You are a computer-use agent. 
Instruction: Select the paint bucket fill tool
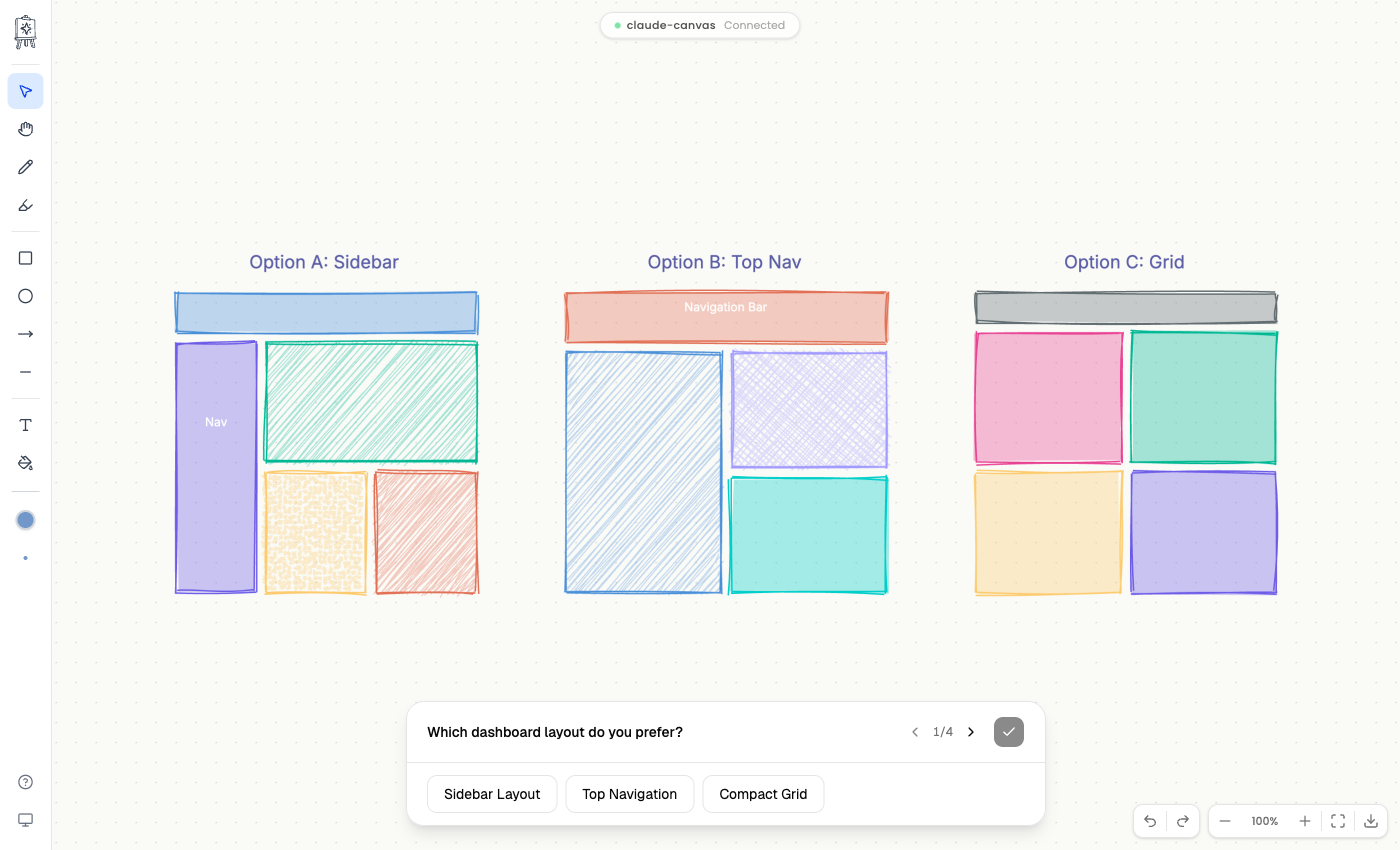pos(25,462)
